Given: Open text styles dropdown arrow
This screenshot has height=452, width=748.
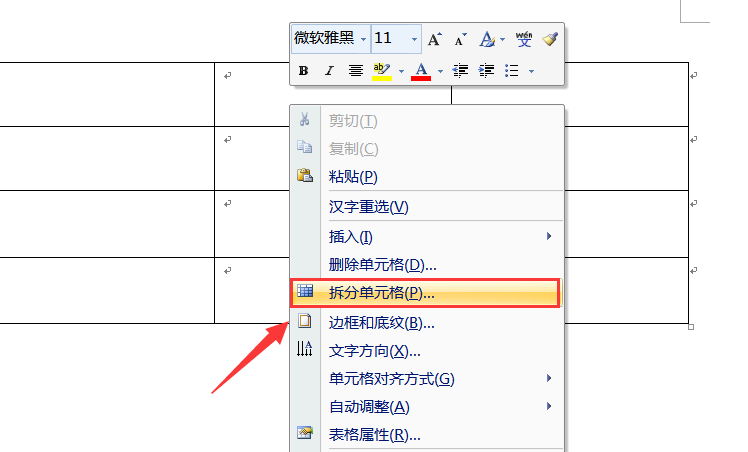Looking at the screenshot, I should tap(502, 40).
